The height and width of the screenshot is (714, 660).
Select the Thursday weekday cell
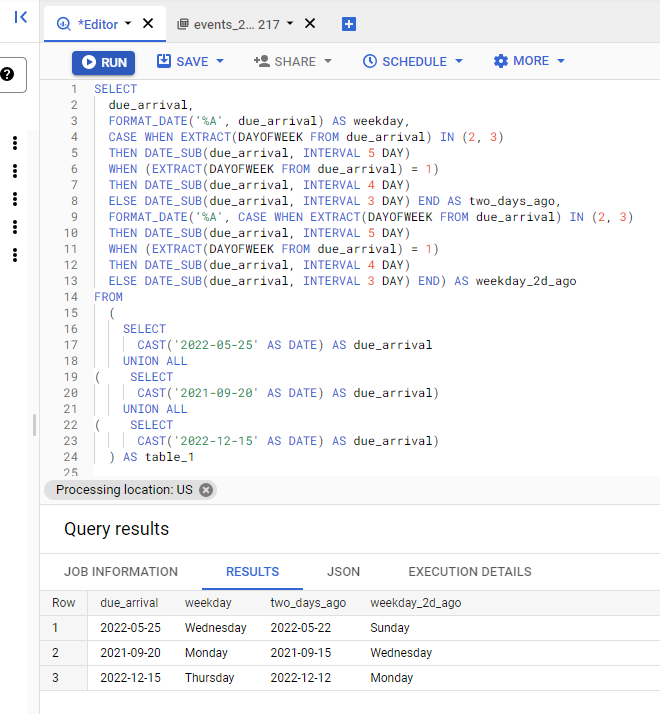point(209,678)
